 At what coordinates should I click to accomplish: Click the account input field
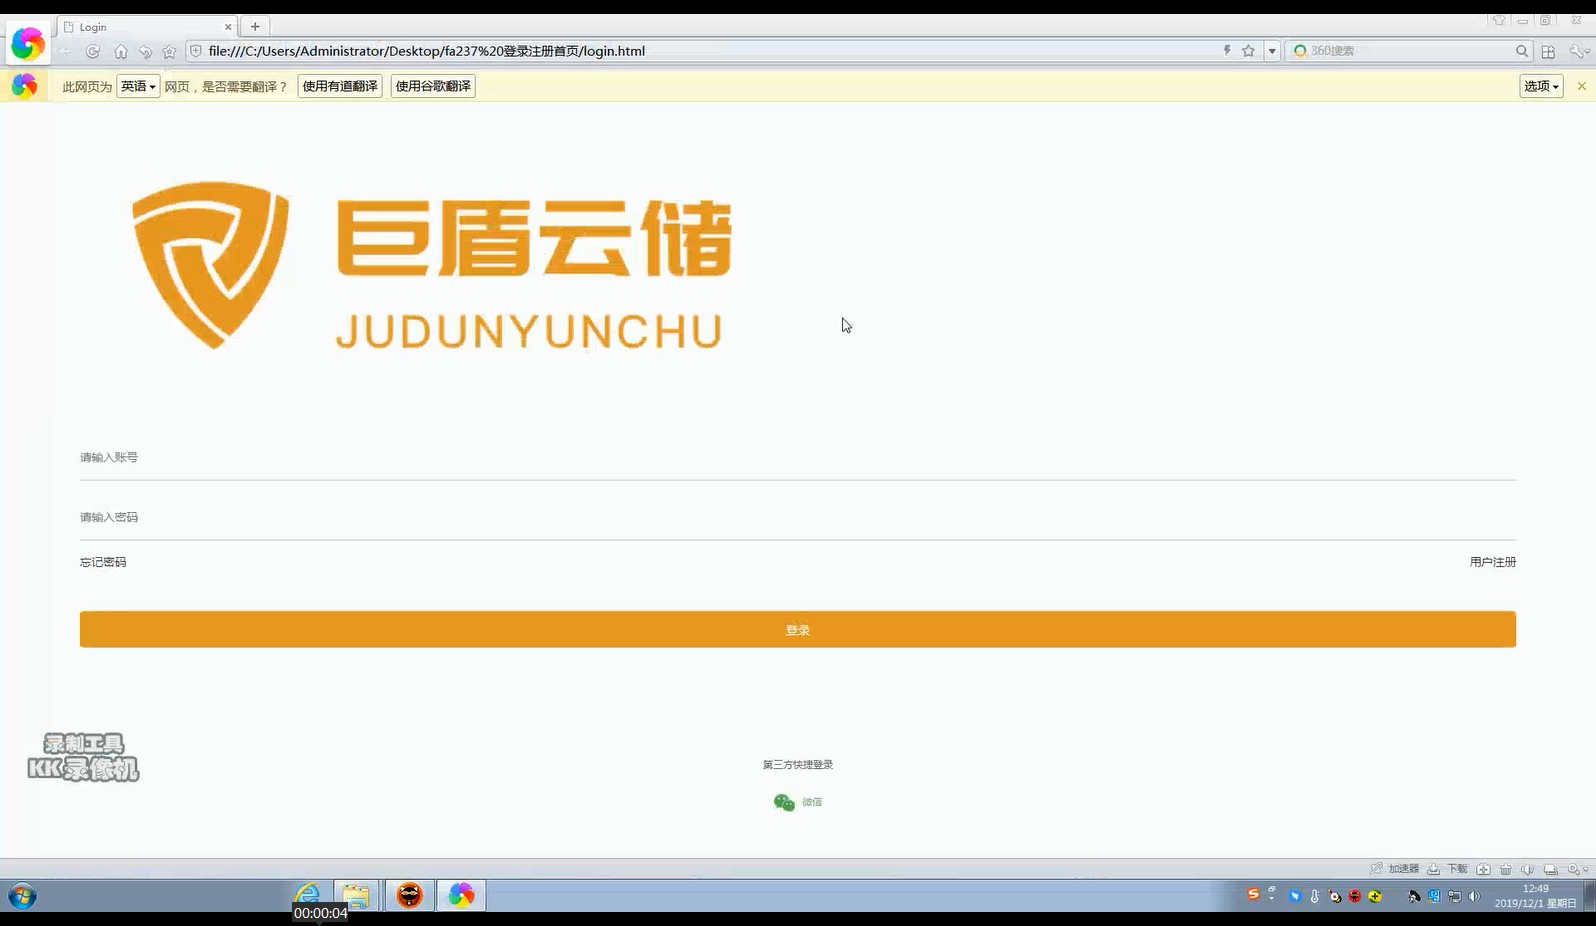pyautogui.click(x=798, y=457)
